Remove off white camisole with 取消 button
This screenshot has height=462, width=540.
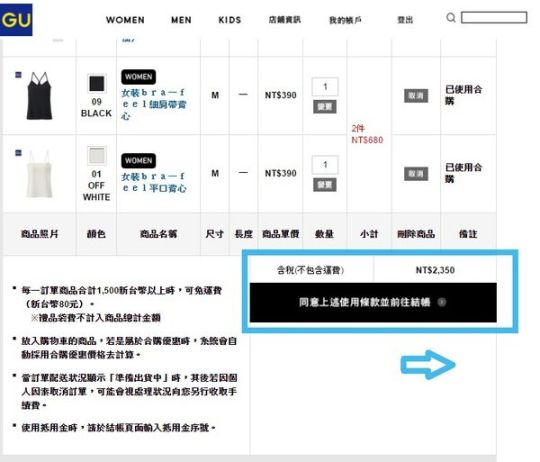pyautogui.click(x=416, y=174)
